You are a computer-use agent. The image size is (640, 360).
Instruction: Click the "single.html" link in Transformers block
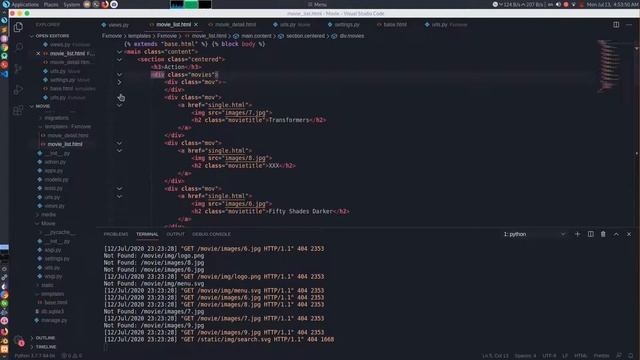pyautogui.click(x=227, y=105)
